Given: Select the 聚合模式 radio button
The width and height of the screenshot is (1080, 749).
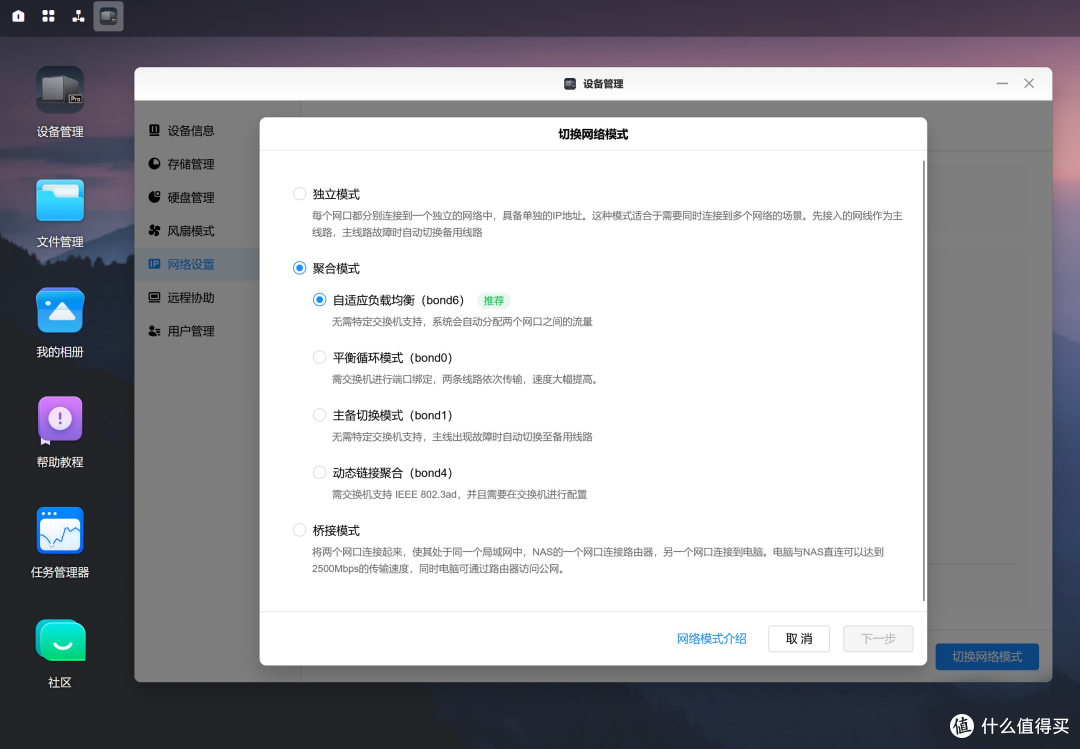Looking at the screenshot, I should (x=299, y=267).
